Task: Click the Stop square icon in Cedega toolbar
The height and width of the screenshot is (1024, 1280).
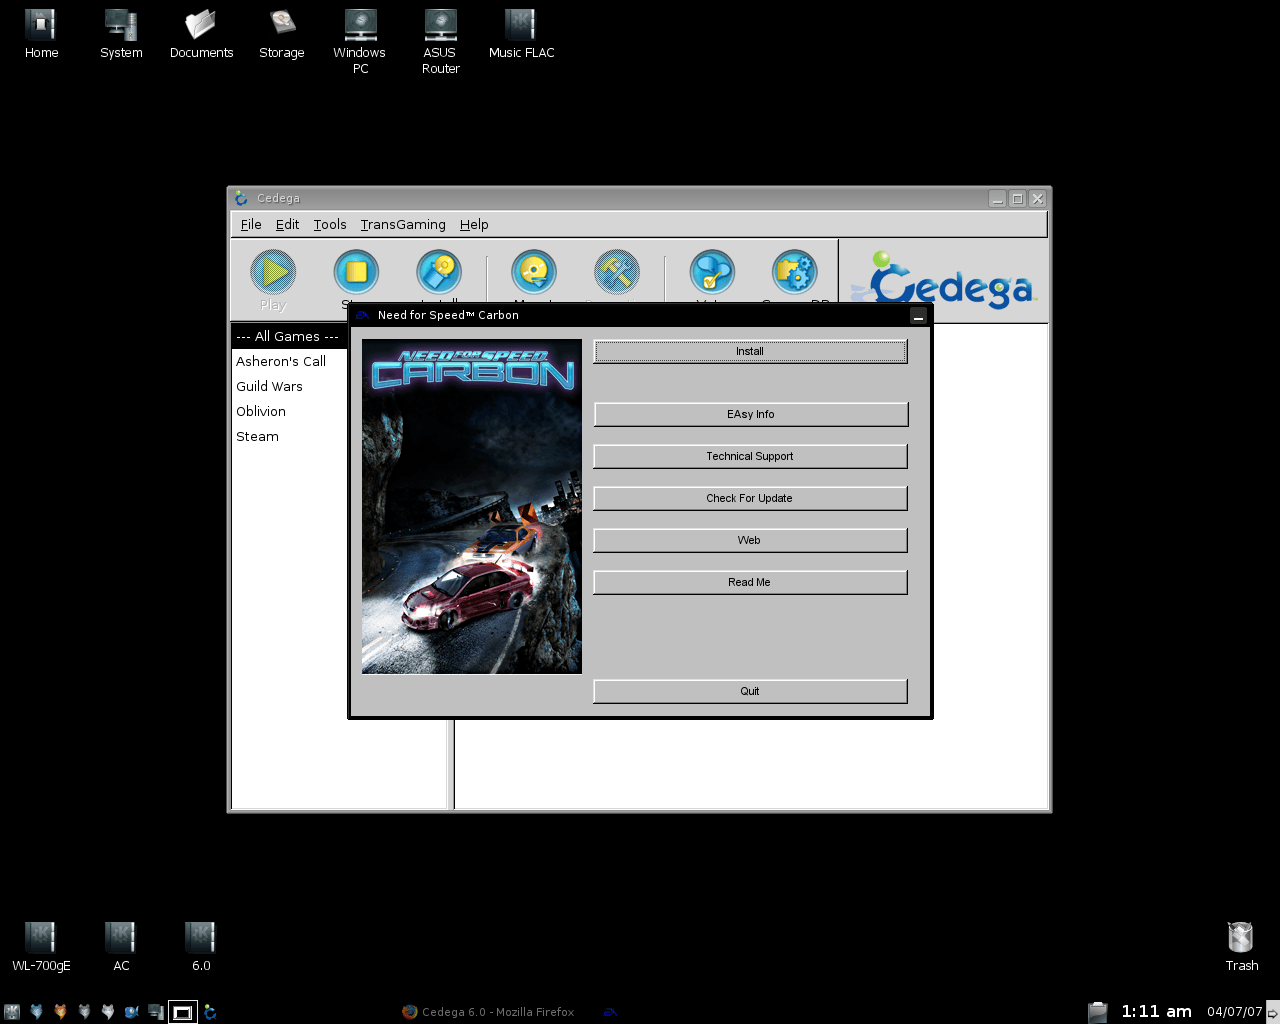Action: [356, 272]
